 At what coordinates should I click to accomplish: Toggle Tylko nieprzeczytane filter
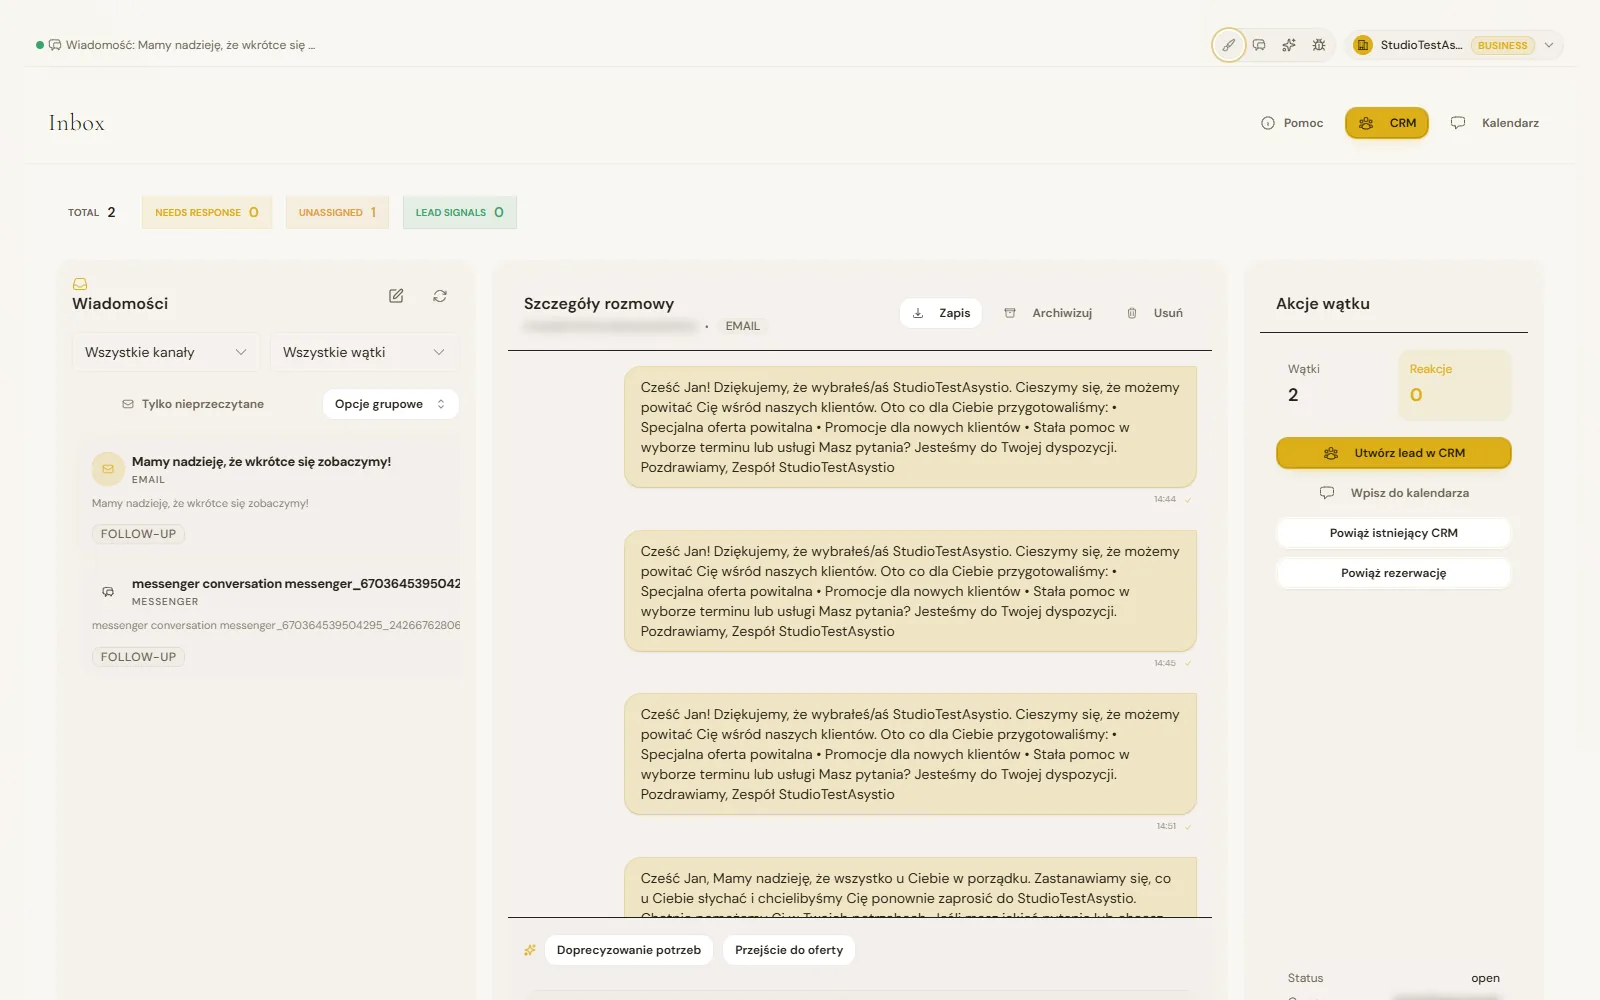[x=193, y=404]
